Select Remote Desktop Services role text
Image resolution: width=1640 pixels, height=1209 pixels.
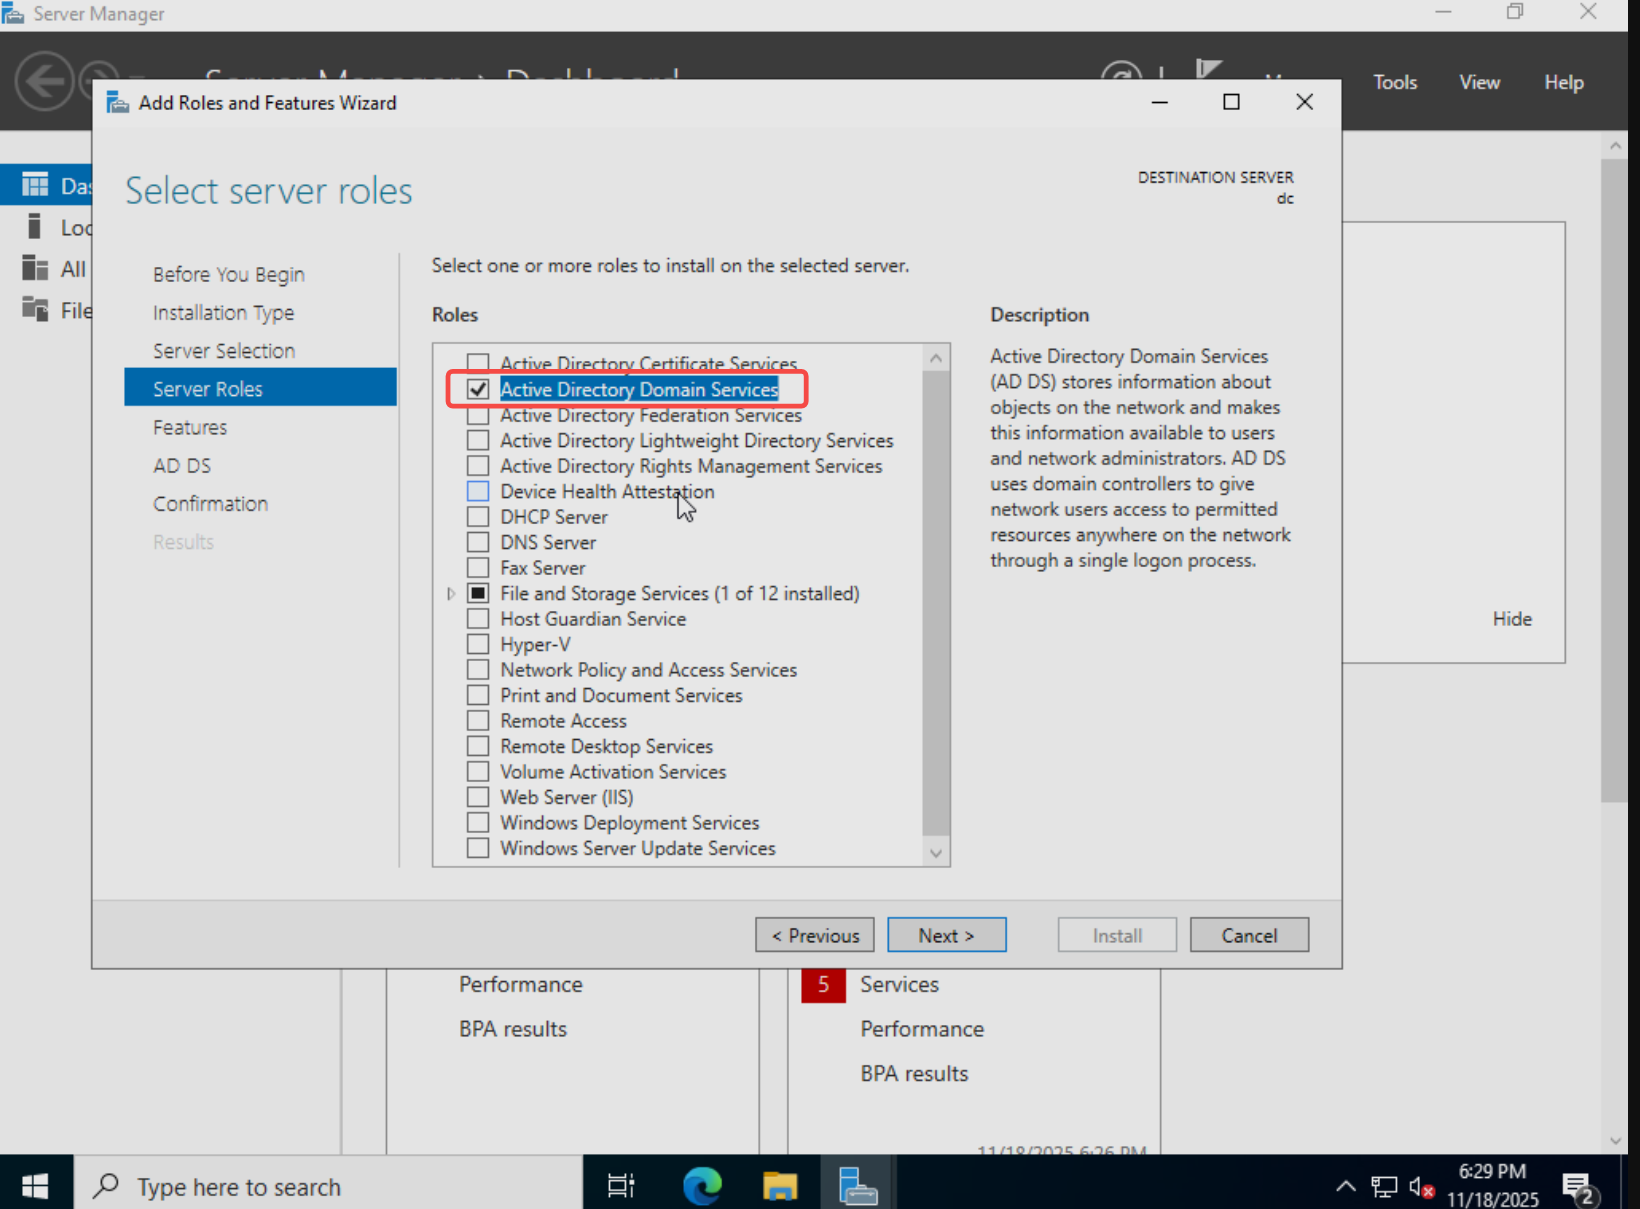click(x=606, y=746)
